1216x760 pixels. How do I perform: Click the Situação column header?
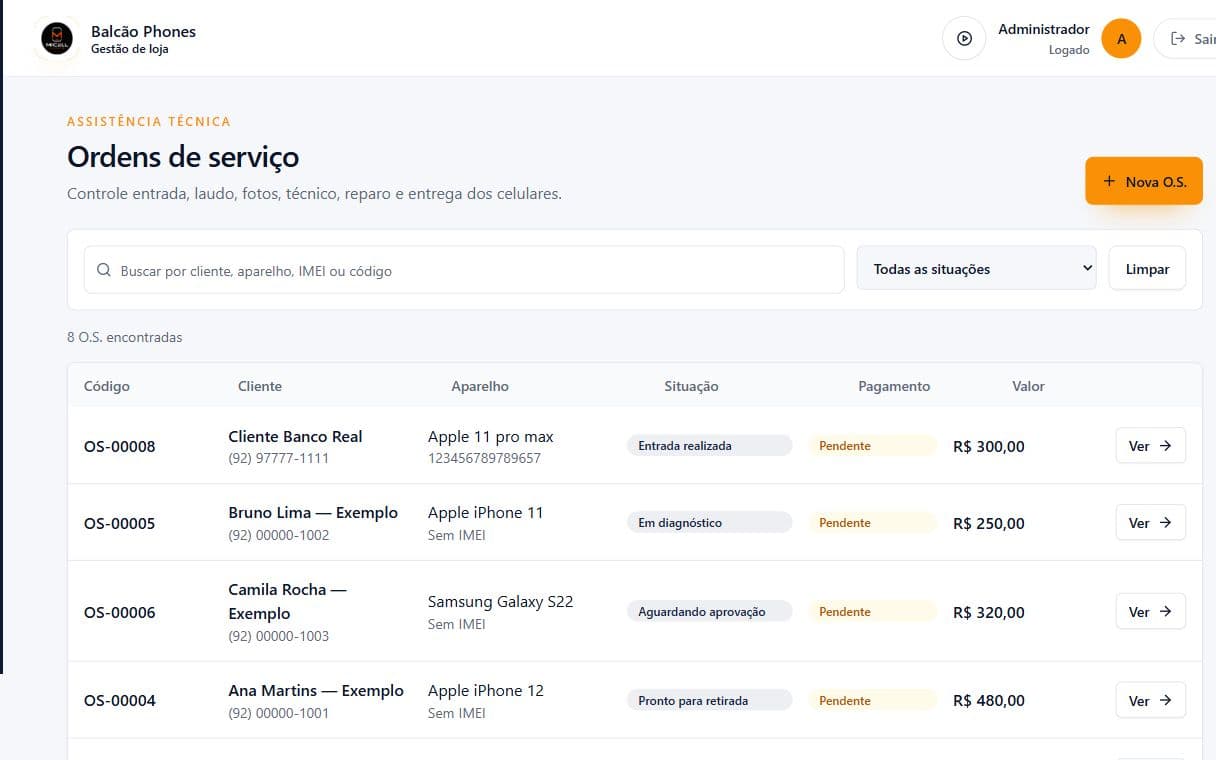point(691,386)
